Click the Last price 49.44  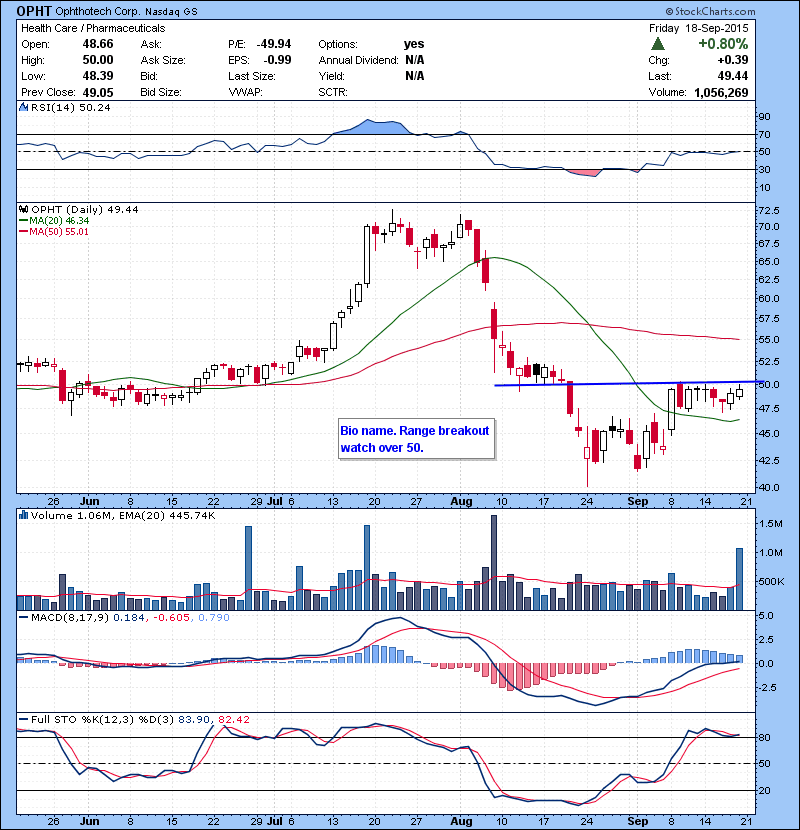click(733, 76)
